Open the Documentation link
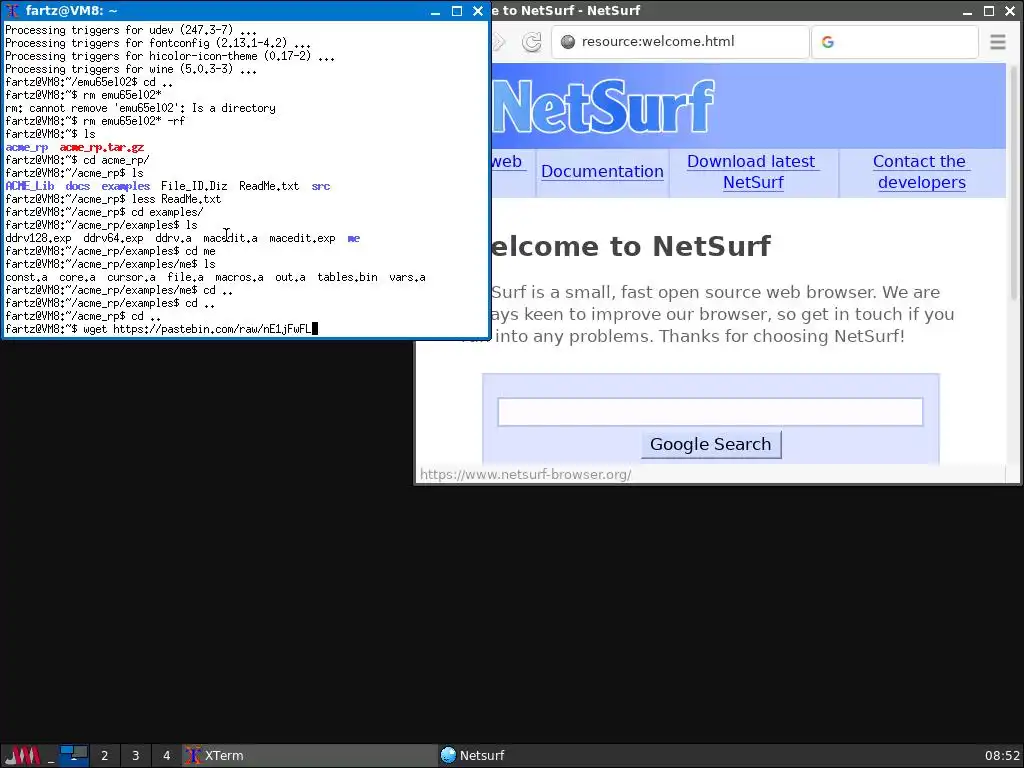The height and width of the screenshot is (768, 1024). click(602, 171)
